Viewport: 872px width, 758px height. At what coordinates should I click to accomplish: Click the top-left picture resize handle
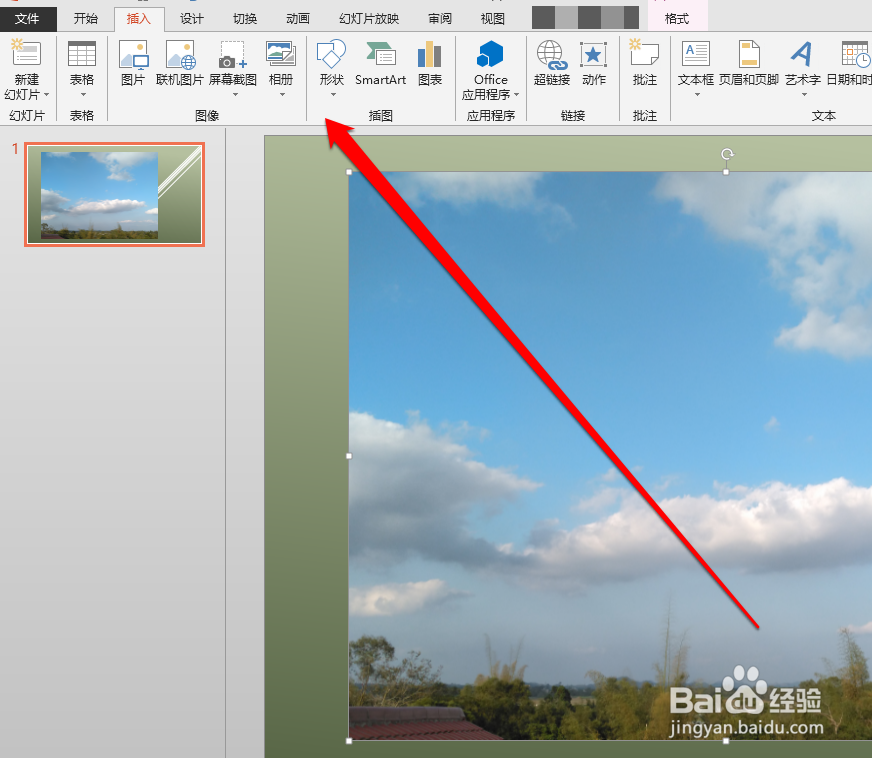coord(349,172)
